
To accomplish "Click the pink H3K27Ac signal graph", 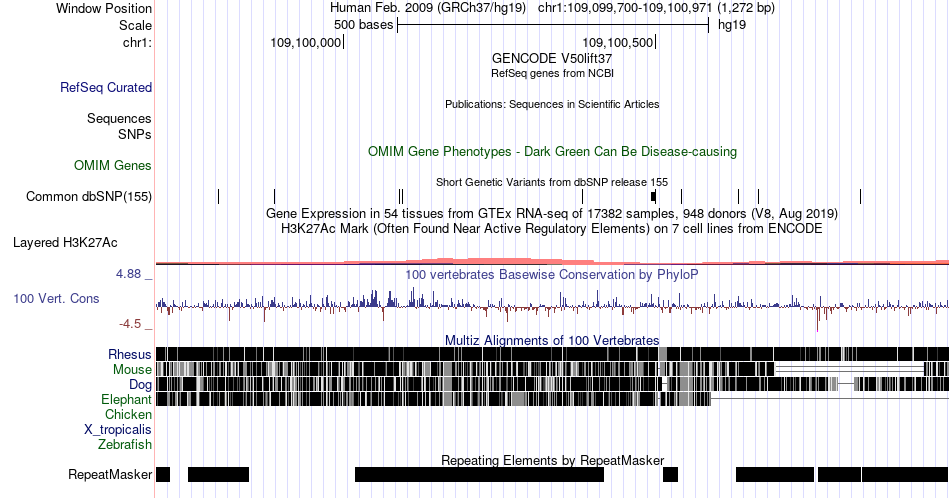I will click(x=552, y=261).
